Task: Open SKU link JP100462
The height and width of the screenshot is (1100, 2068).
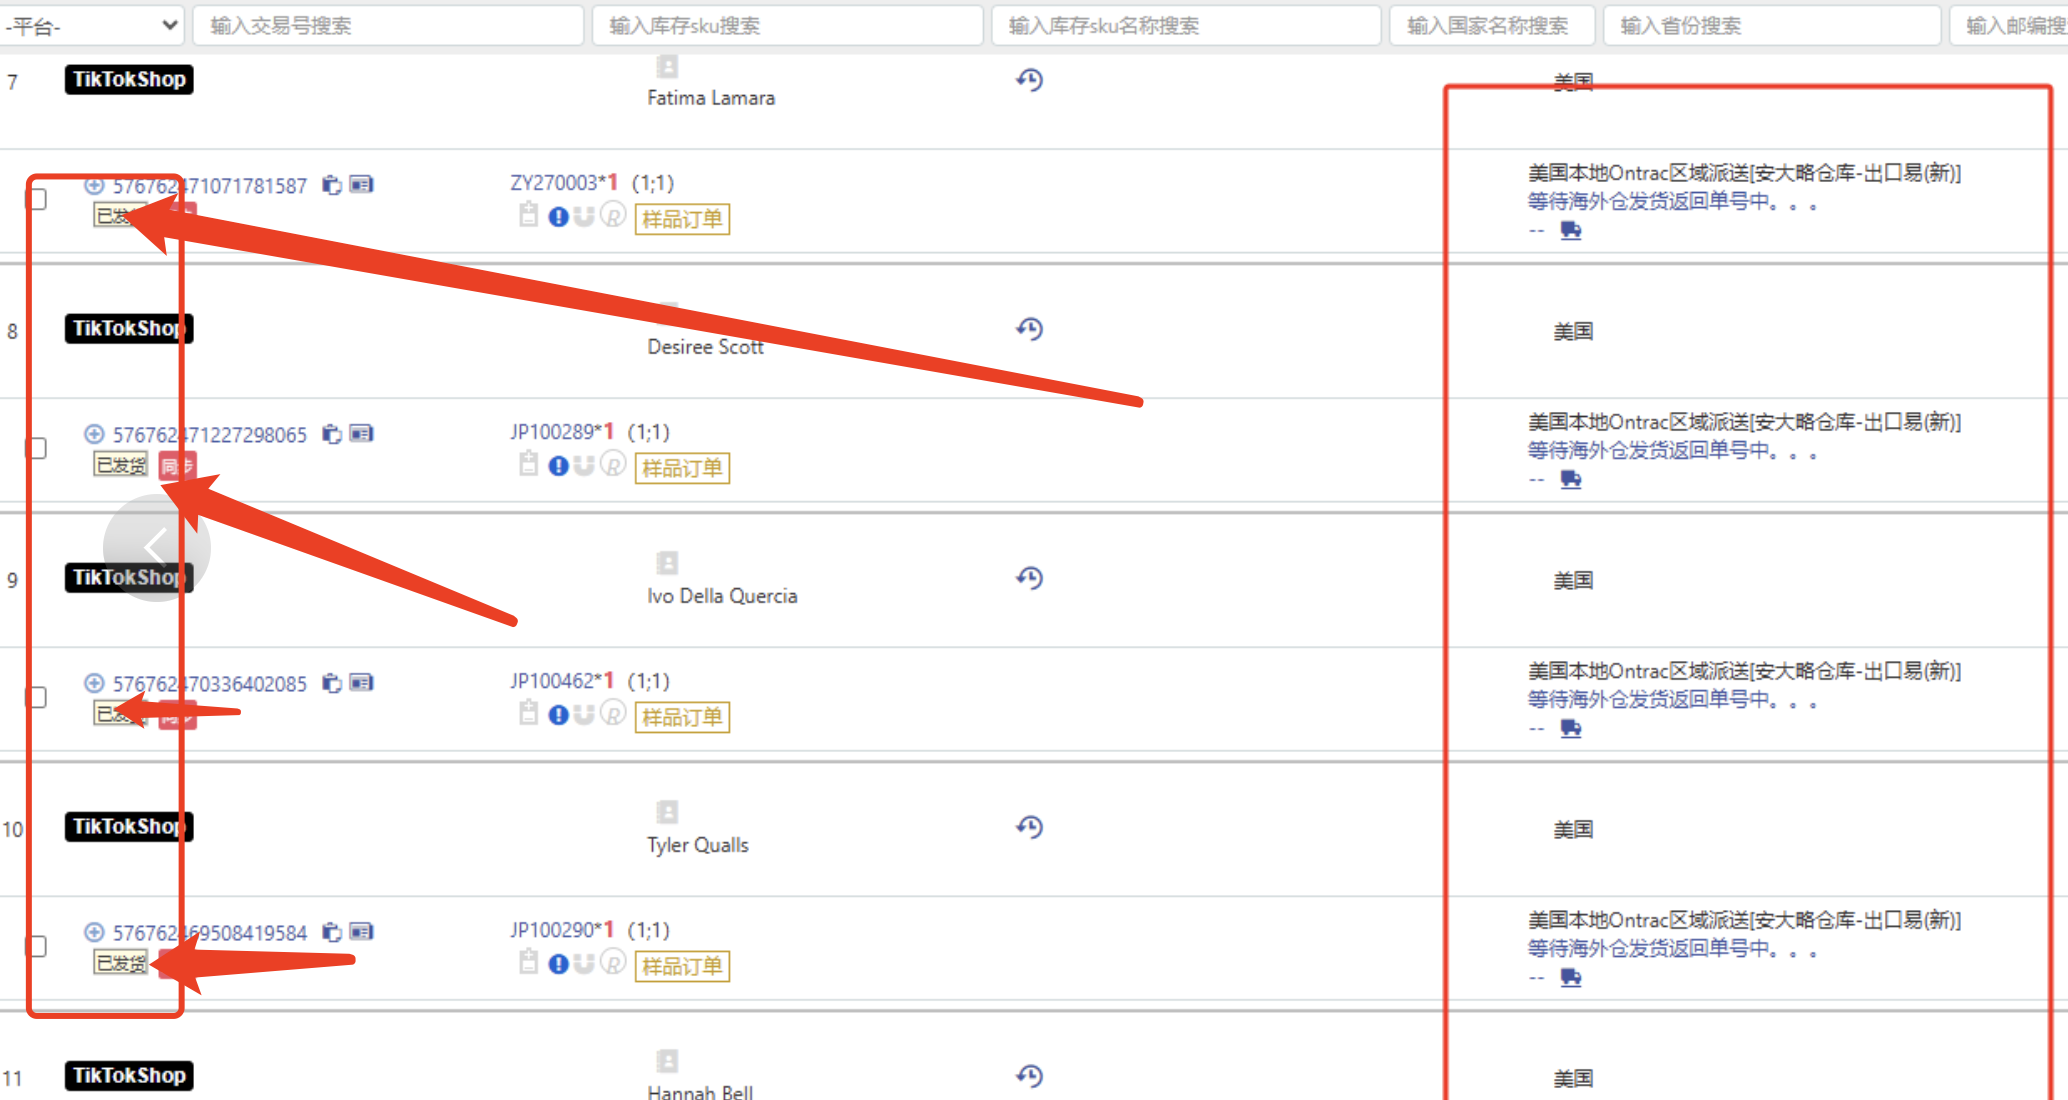Action: (x=552, y=681)
